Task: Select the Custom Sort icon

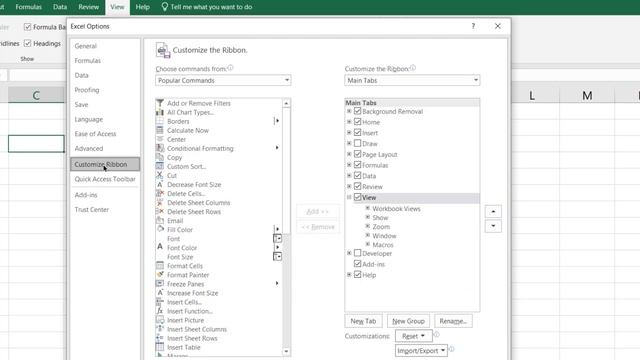Action: (x=160, y=166)
